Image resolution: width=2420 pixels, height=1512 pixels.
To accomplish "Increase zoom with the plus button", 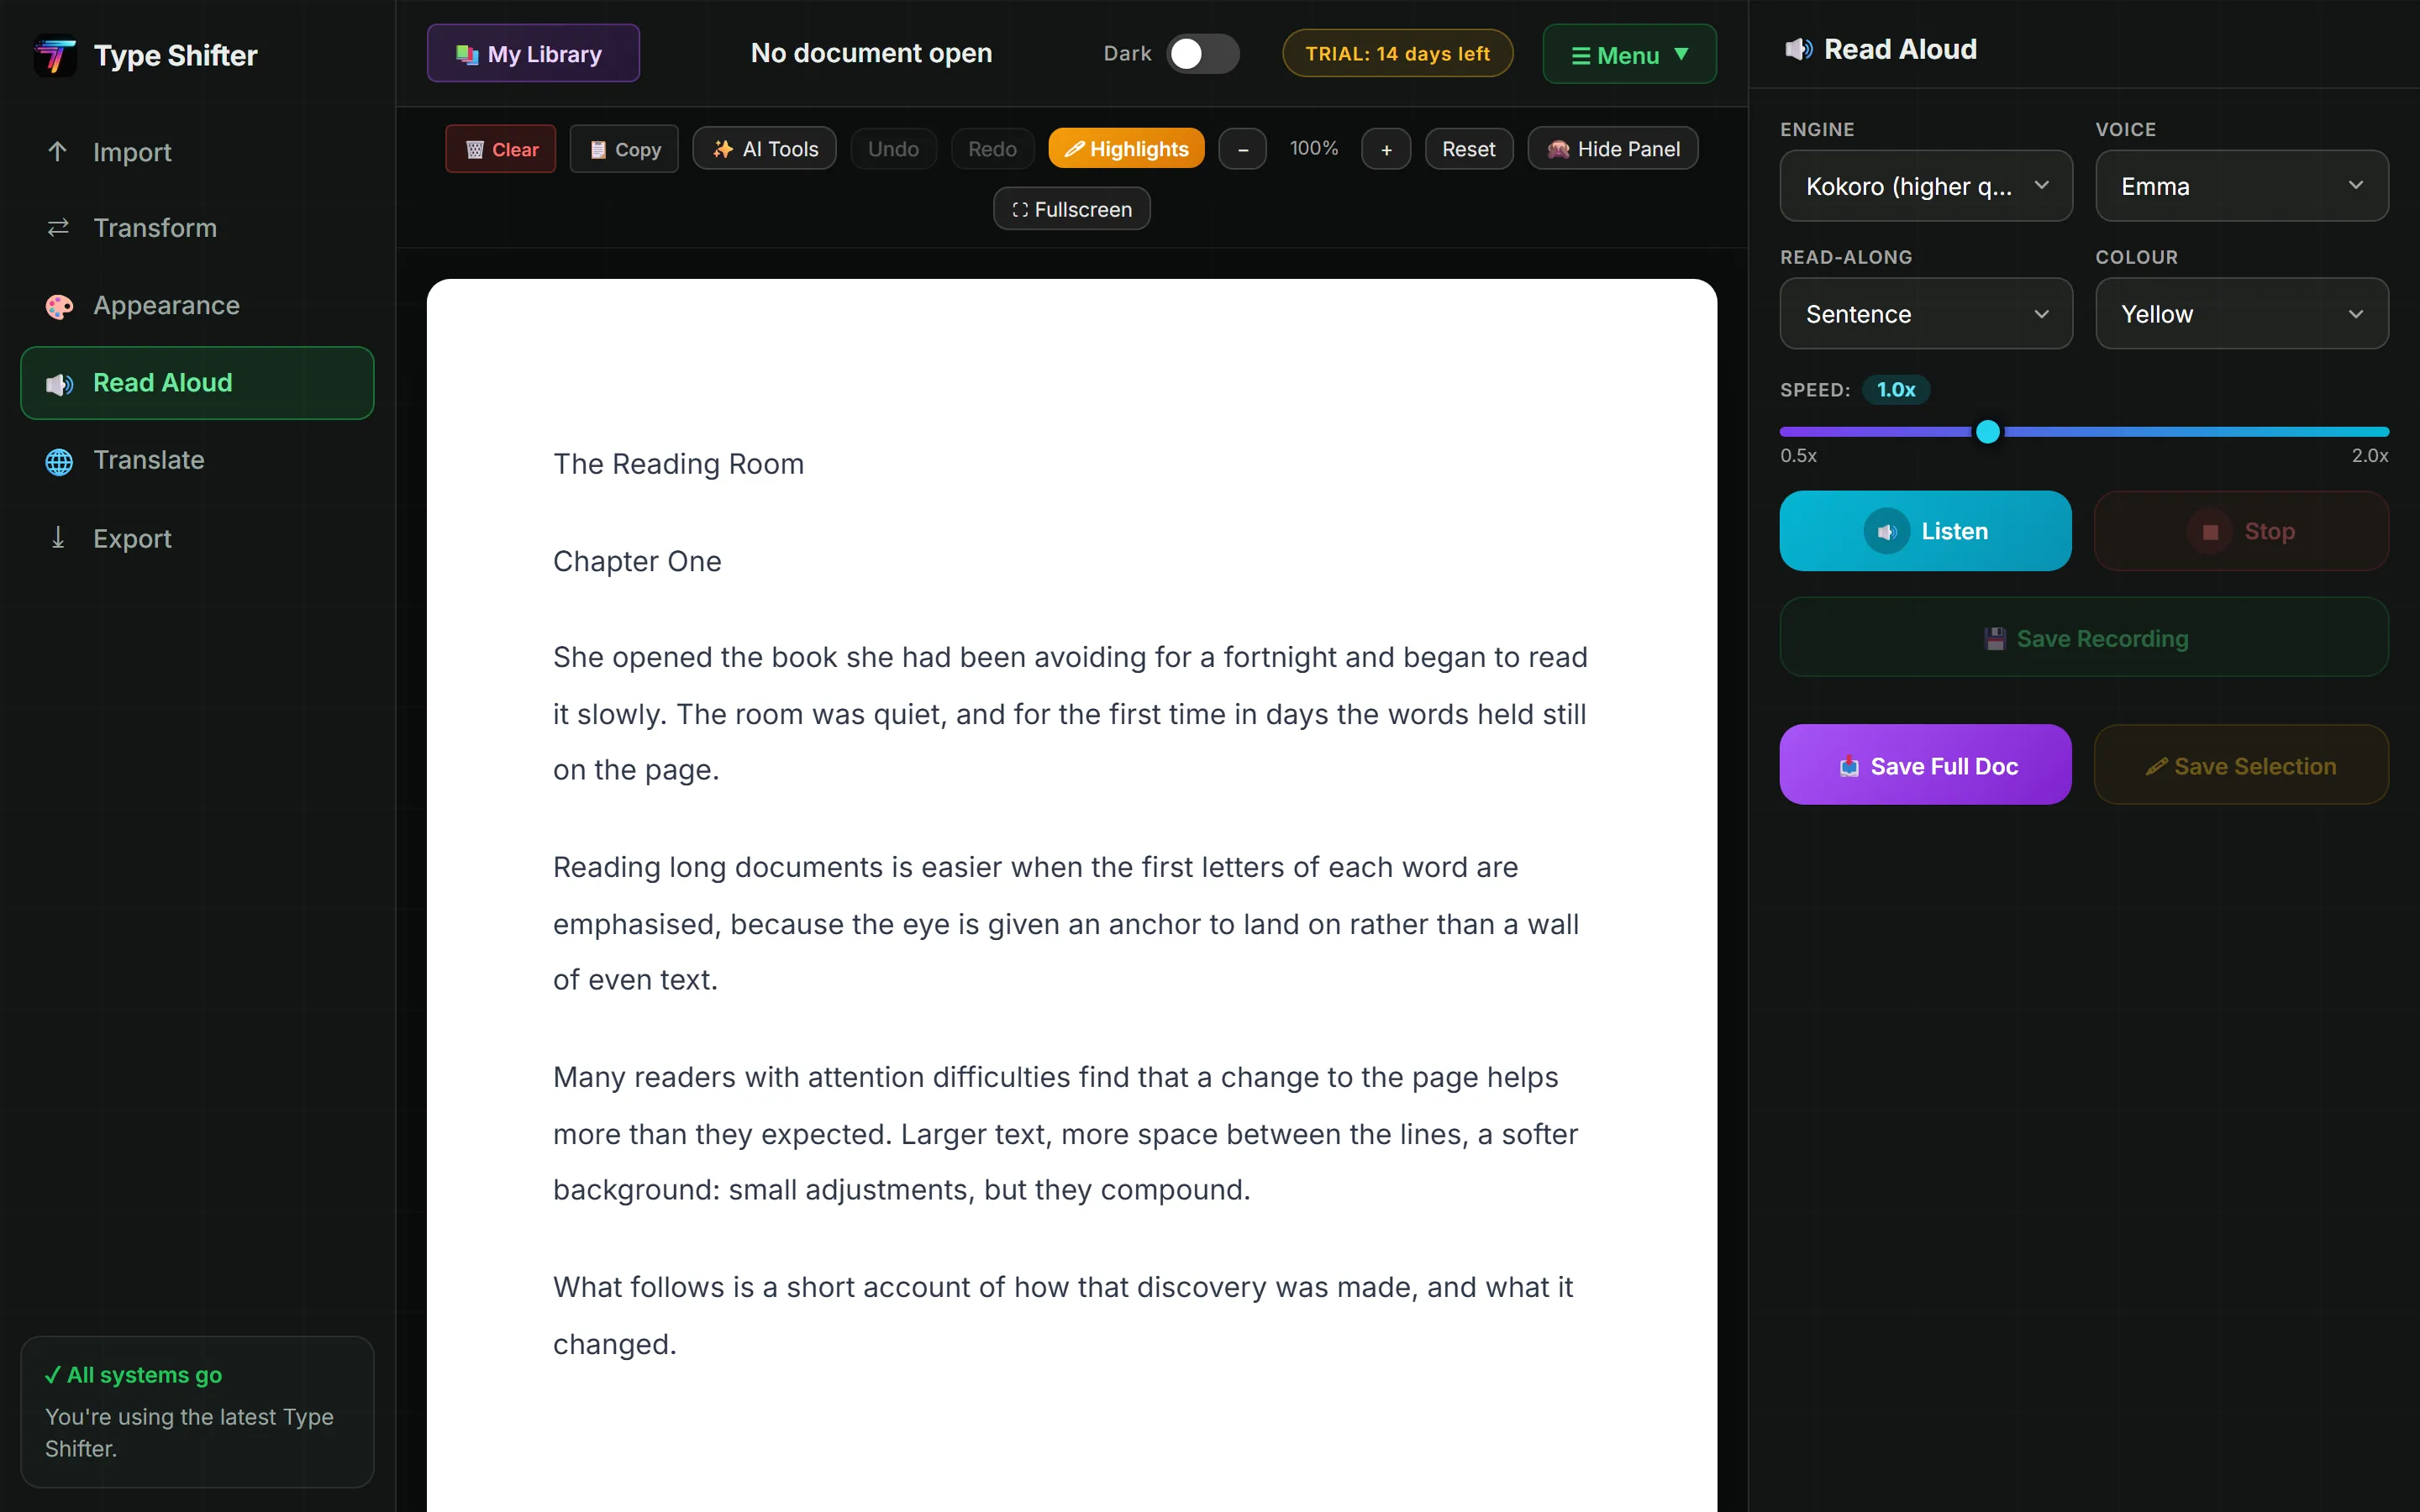I will tap(1386, 149).
